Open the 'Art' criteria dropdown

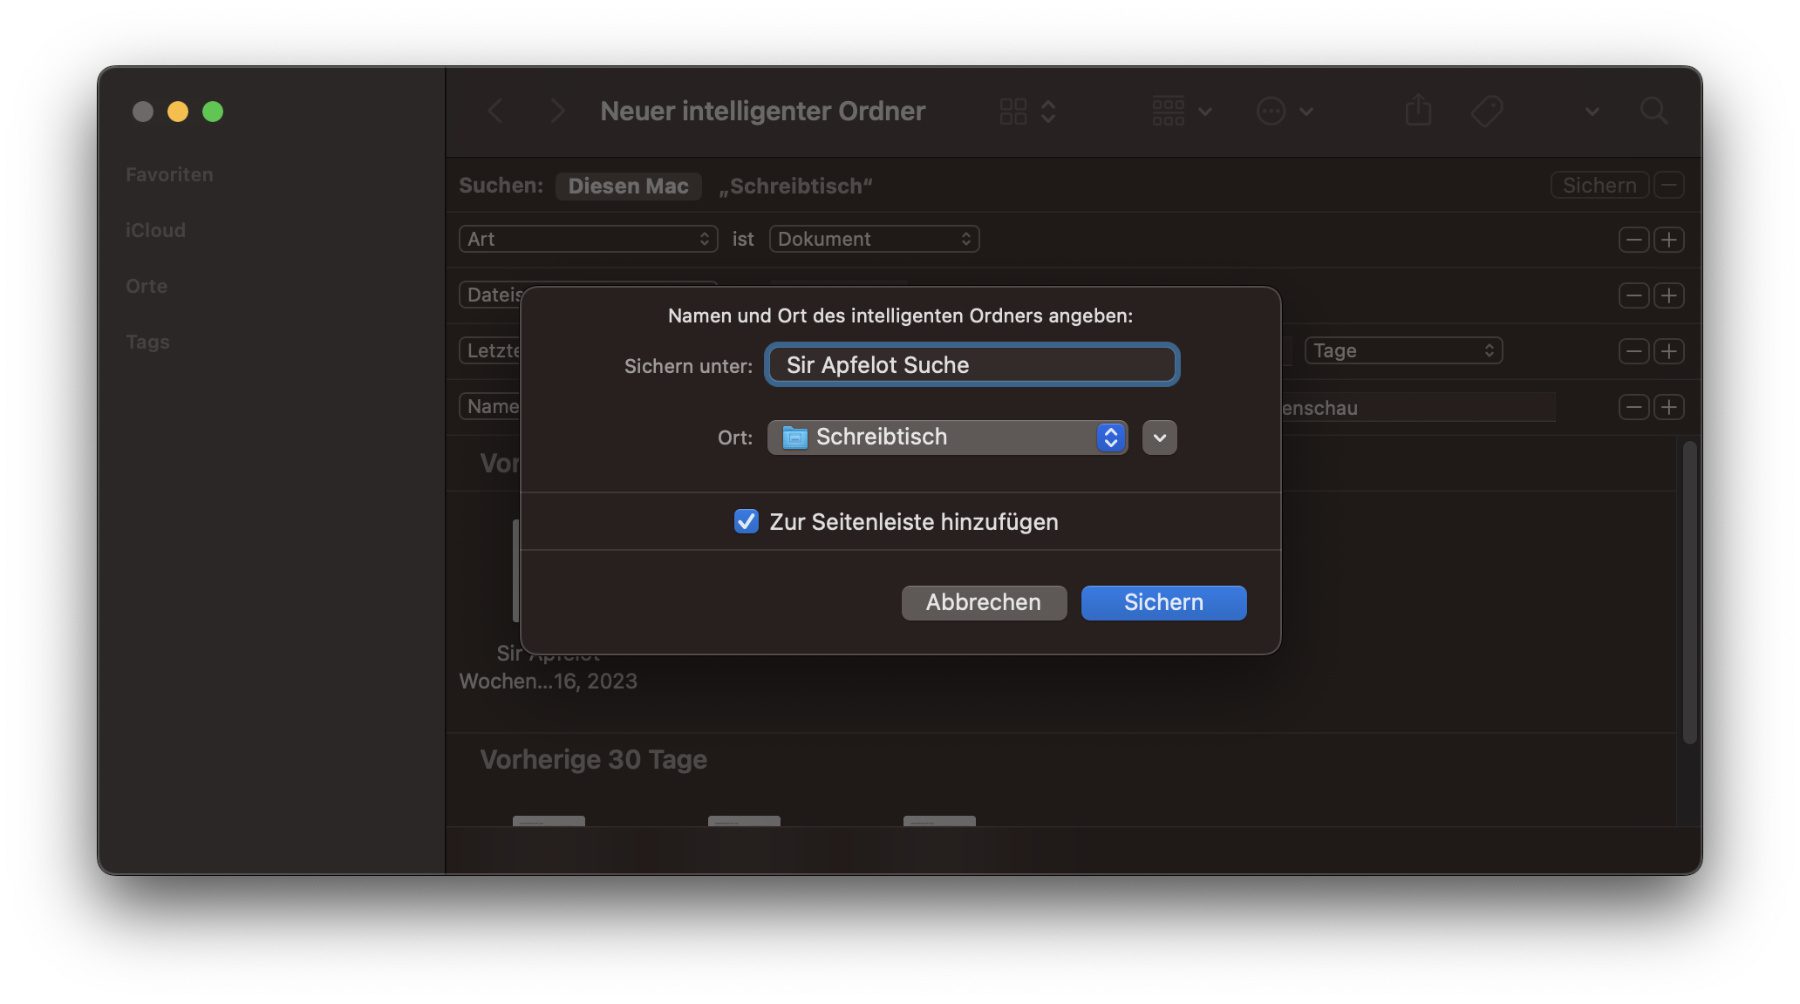(x=588, y=239)
